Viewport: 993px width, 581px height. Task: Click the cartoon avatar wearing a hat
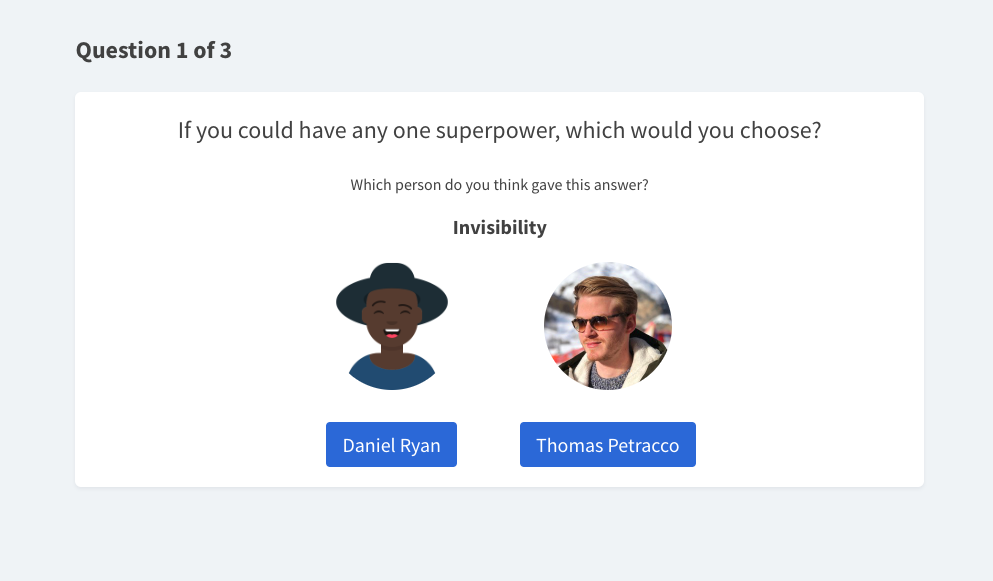pos(392,326)
